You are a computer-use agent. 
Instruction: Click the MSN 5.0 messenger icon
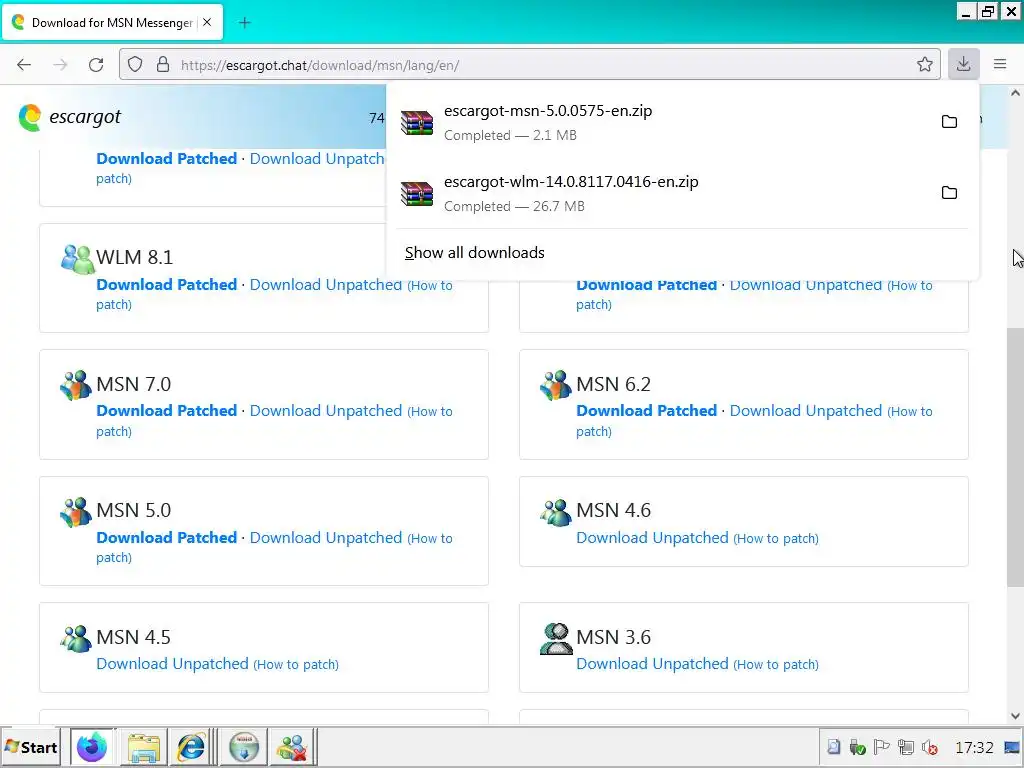[76, 511]
